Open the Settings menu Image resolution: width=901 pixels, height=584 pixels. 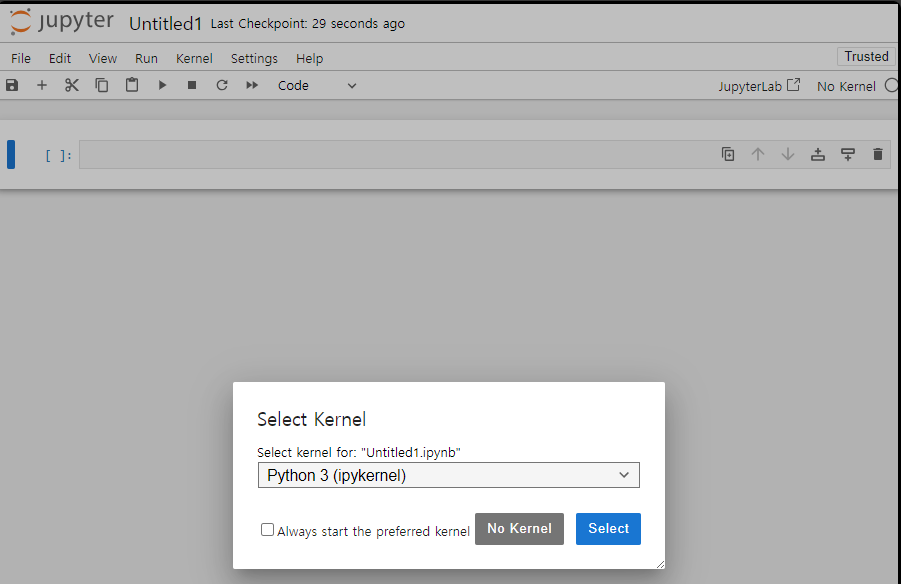[254, 59]
